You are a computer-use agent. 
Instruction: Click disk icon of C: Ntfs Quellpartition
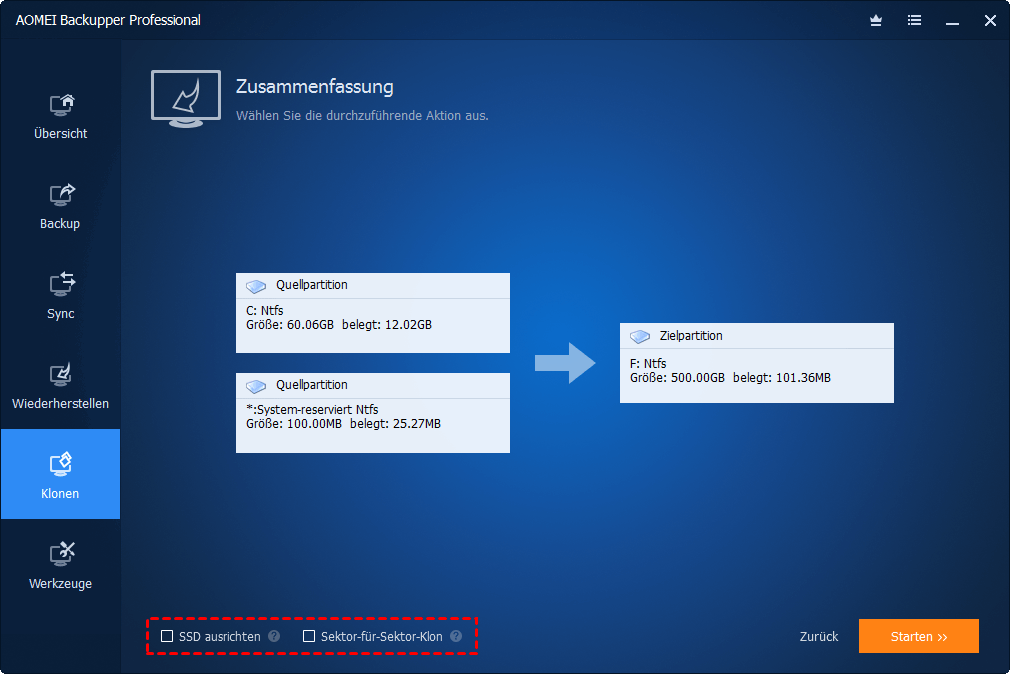coord(256,286)
